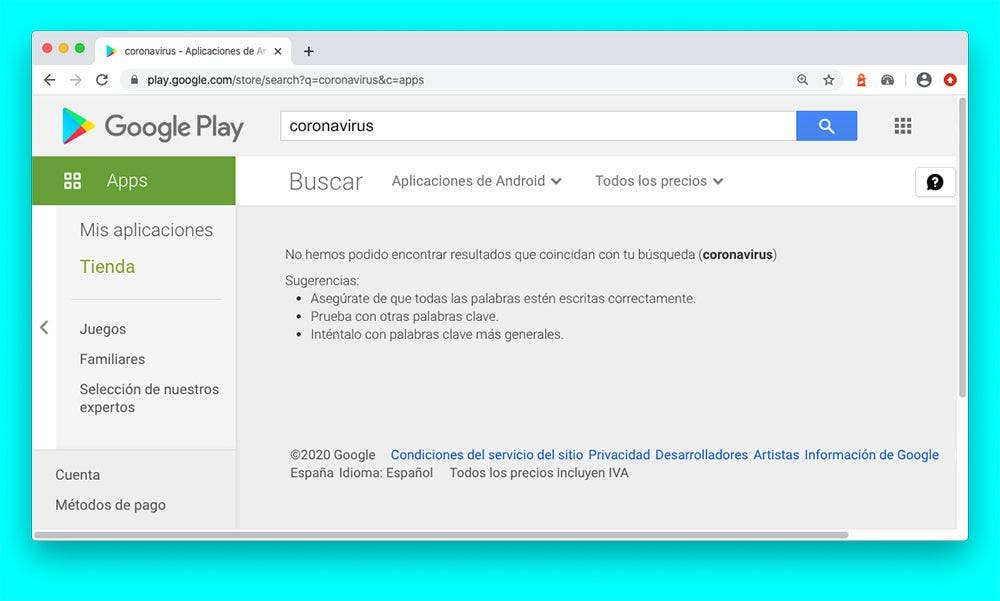The width and height of the screenshot is (1000, 601).
Task: Click the España text in the footer
Action: point(312,473)
